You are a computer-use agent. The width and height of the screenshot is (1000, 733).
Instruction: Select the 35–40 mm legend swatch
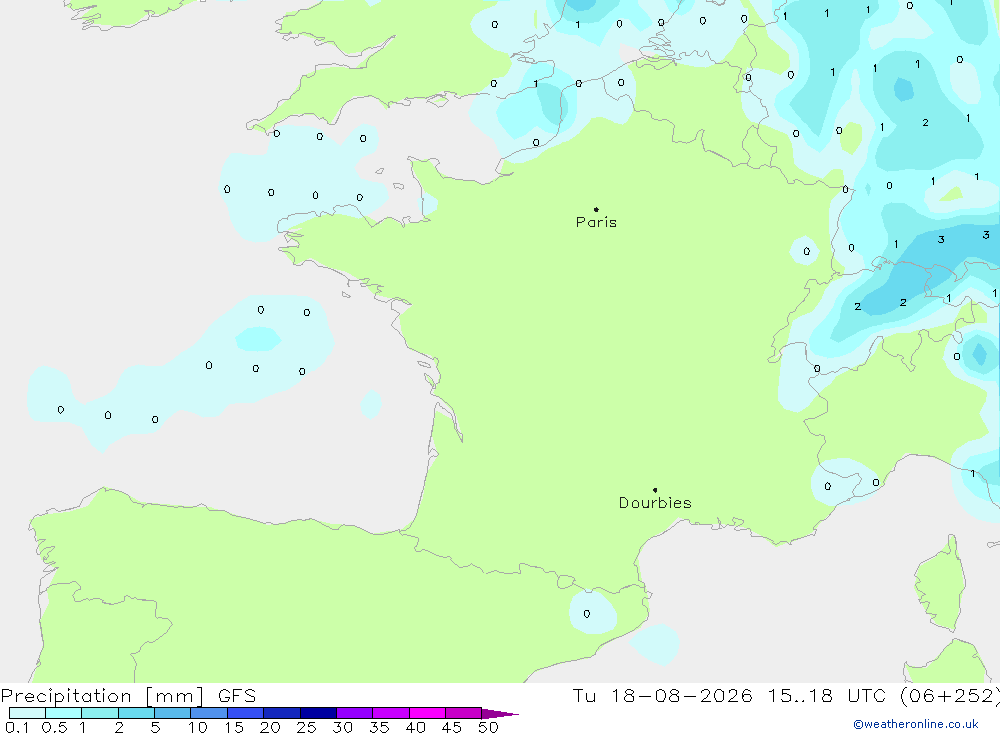point(391,713)
